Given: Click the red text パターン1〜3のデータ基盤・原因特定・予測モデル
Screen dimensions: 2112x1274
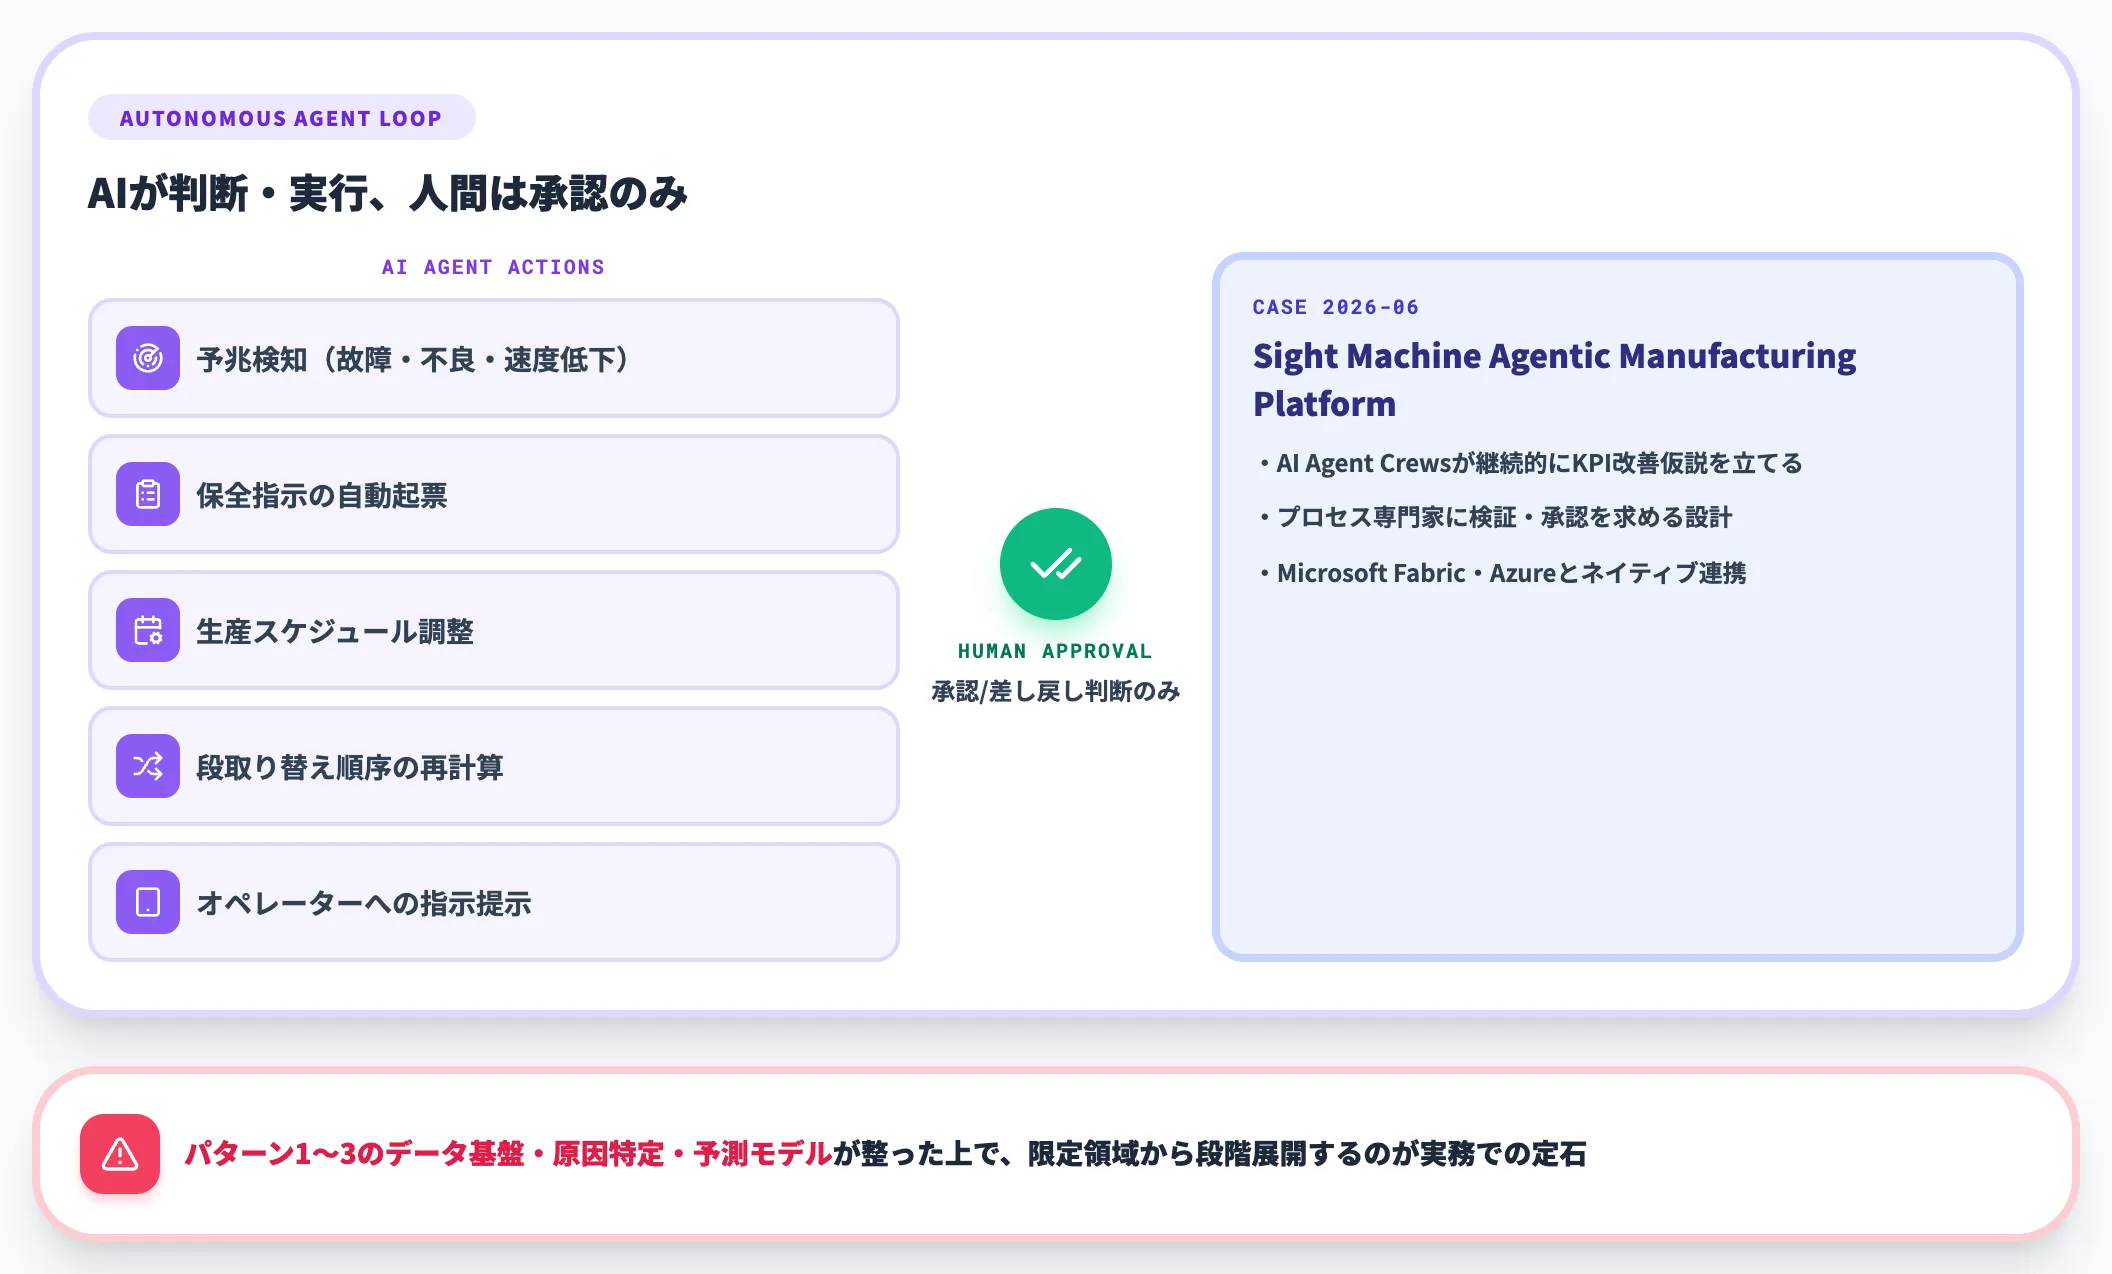Looking at the screenshot, I should tap(508, 1154).
